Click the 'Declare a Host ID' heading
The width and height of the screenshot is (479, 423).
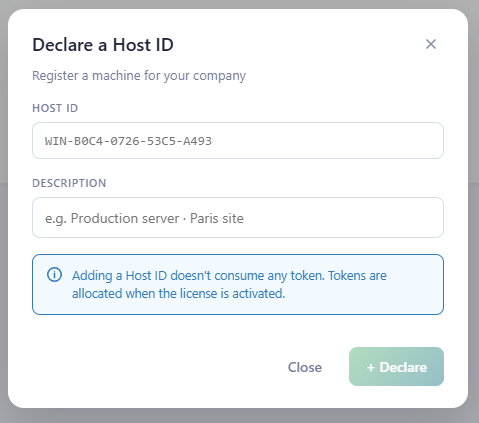103,45
